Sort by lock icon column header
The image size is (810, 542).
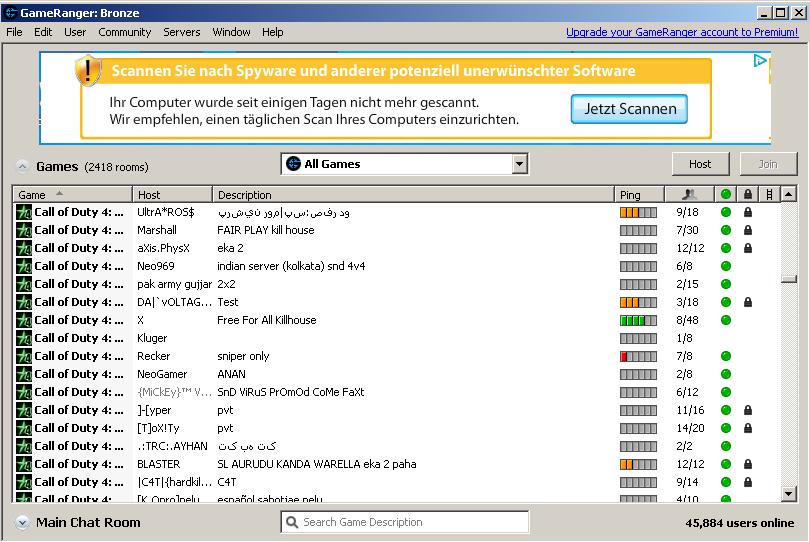(x=747, y=195)
